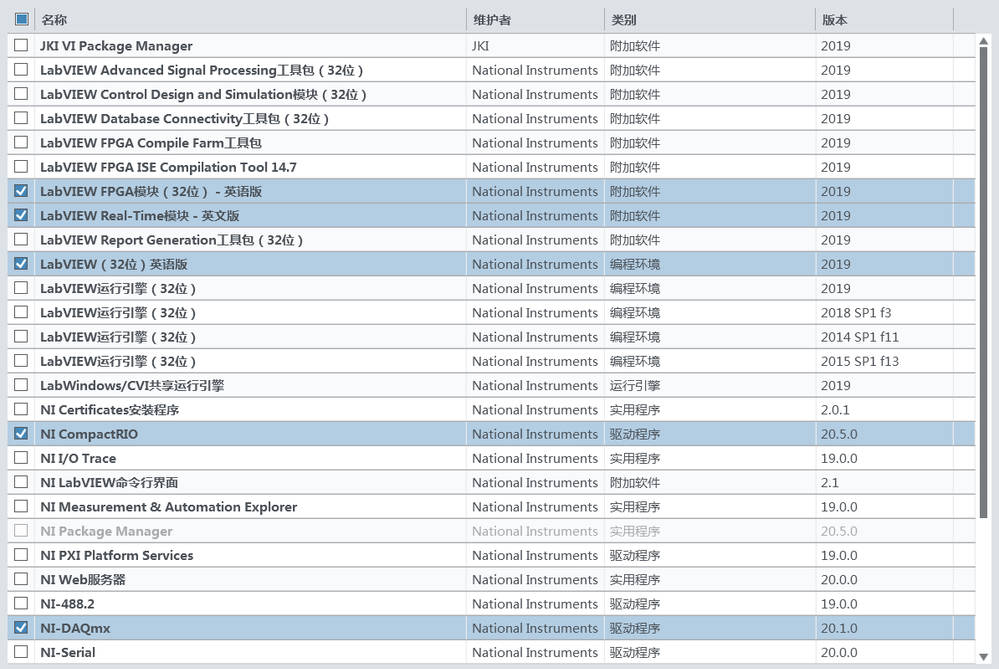999x669 pixels.
Task: Click the 2014 SP1 f11 version cell
Action: tap(859, 337)
